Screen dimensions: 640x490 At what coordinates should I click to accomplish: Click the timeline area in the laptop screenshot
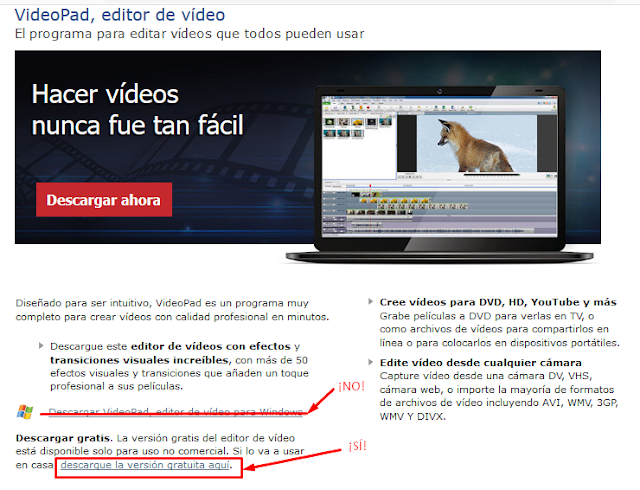point(439,209)
